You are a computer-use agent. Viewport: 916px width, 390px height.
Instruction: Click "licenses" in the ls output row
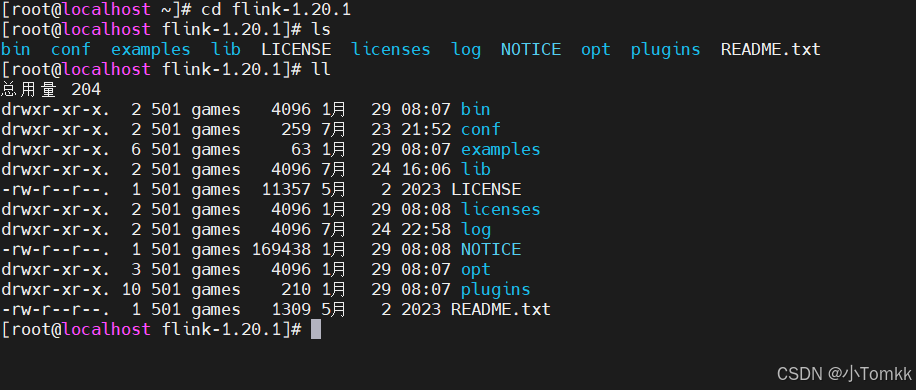[391, 50]
